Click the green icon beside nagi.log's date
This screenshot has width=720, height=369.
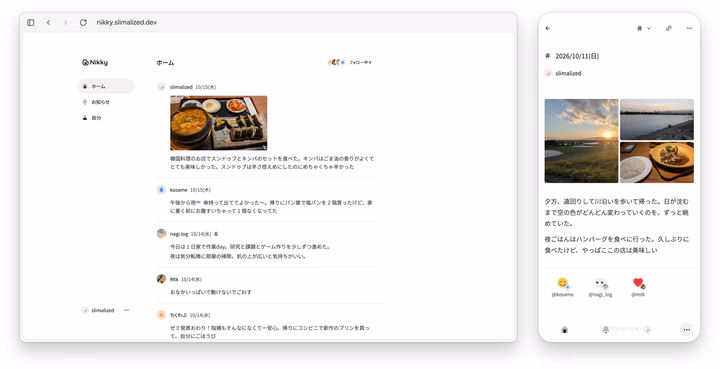[216, 234]
